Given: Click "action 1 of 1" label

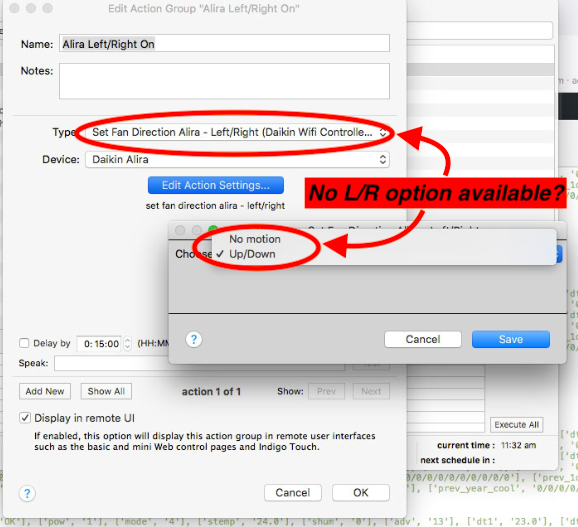Looking at the screenshot, I should click(x=211, y=391).
